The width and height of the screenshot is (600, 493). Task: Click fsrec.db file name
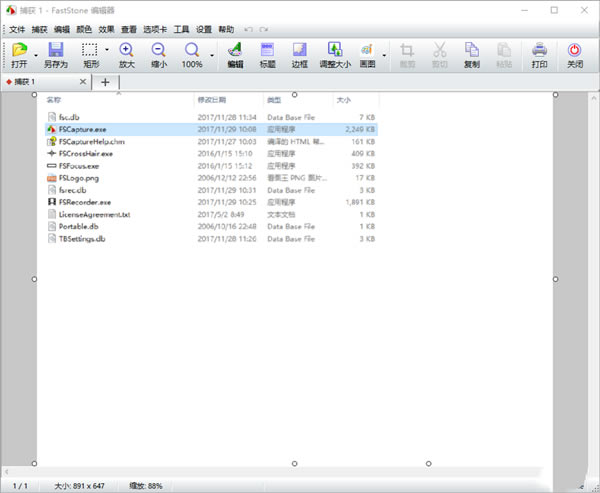(x=72, y=190)
